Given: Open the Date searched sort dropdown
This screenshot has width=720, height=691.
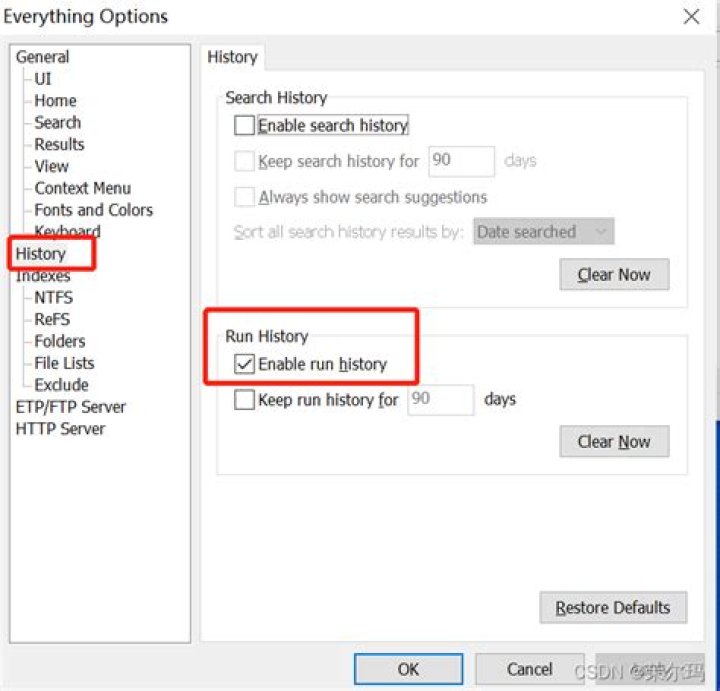Looking at the screenshot, I should 544,231.
